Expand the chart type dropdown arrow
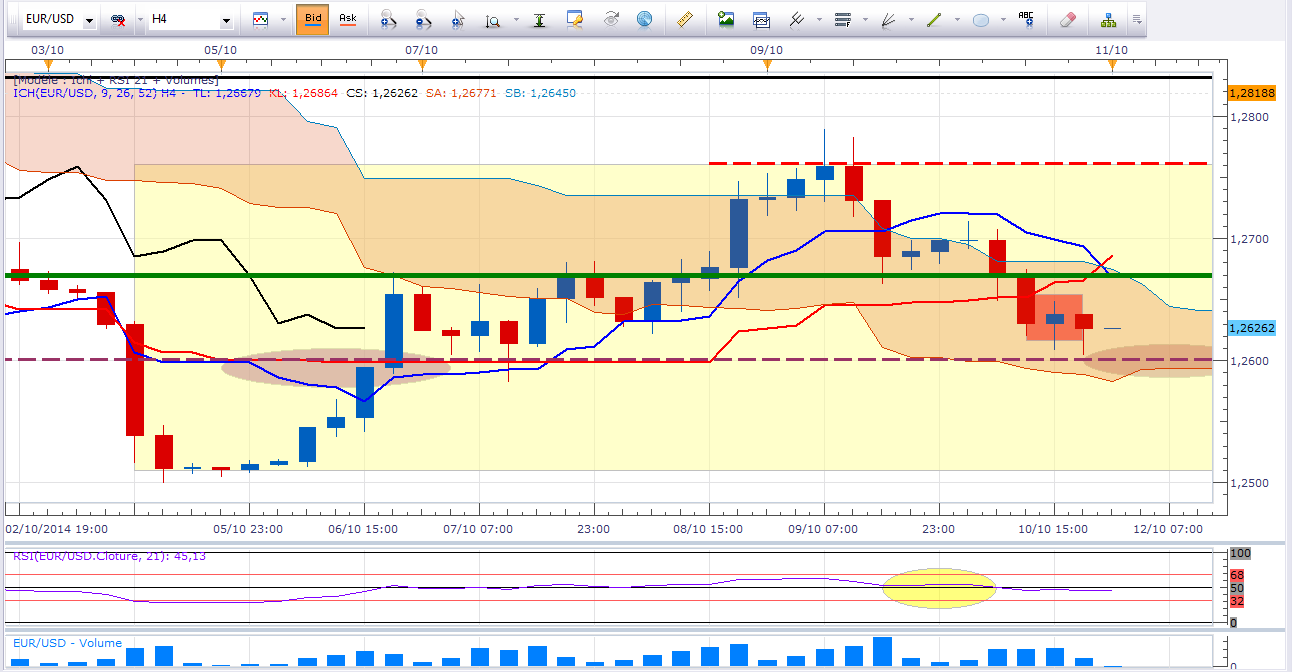 (x=282, y=20)
